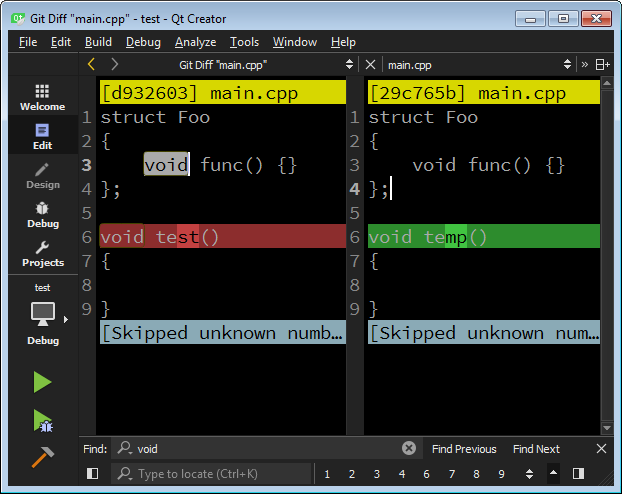Screen dimensions: 622x494
Task: Click the right Skipped unknown number banner
Action: (484, 333)
